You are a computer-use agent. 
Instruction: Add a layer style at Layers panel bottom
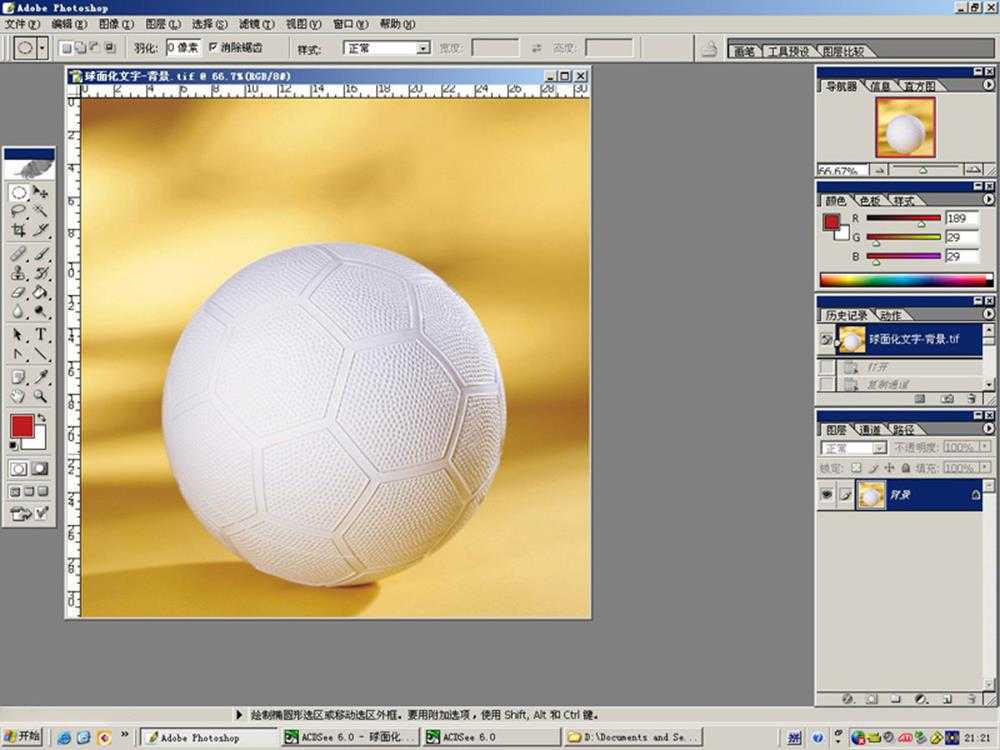[848, 699]
